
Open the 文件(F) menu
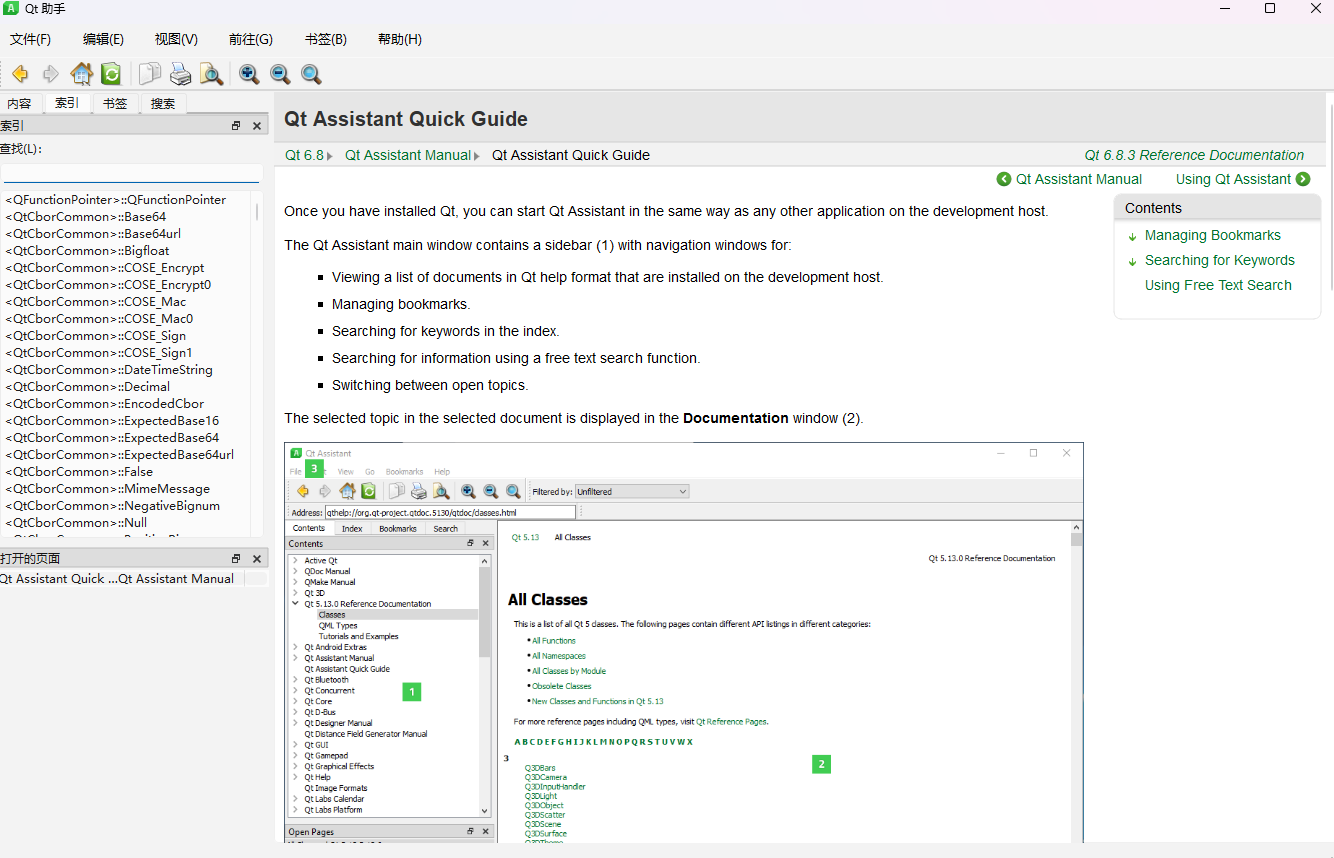[x=30, y=39]
